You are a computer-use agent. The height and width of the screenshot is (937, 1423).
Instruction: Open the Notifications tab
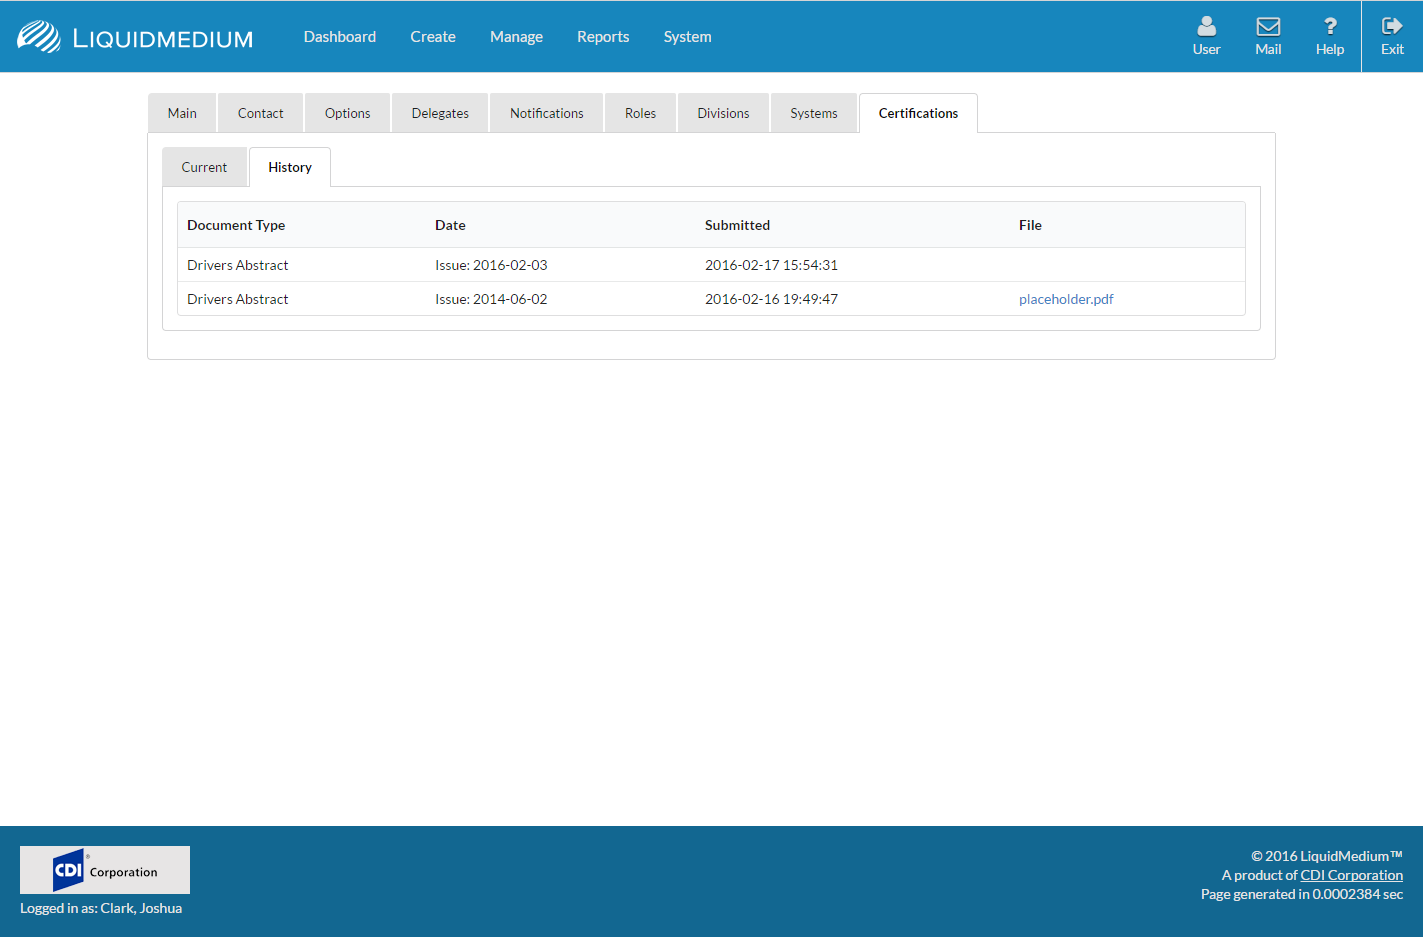[546, 114]
